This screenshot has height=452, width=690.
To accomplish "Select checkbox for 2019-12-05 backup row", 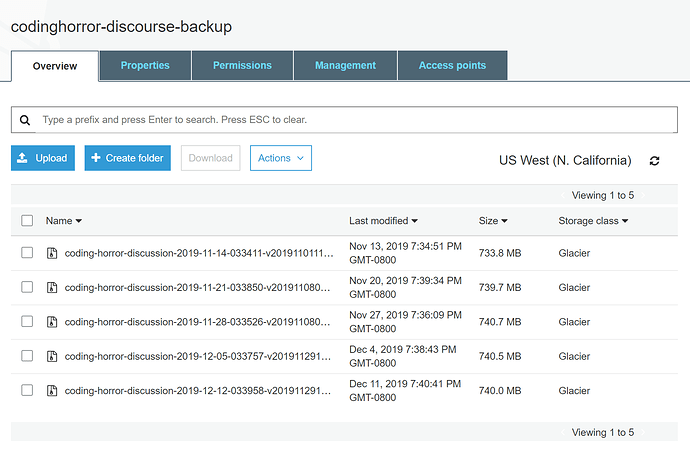I will (x=27, y=356).
